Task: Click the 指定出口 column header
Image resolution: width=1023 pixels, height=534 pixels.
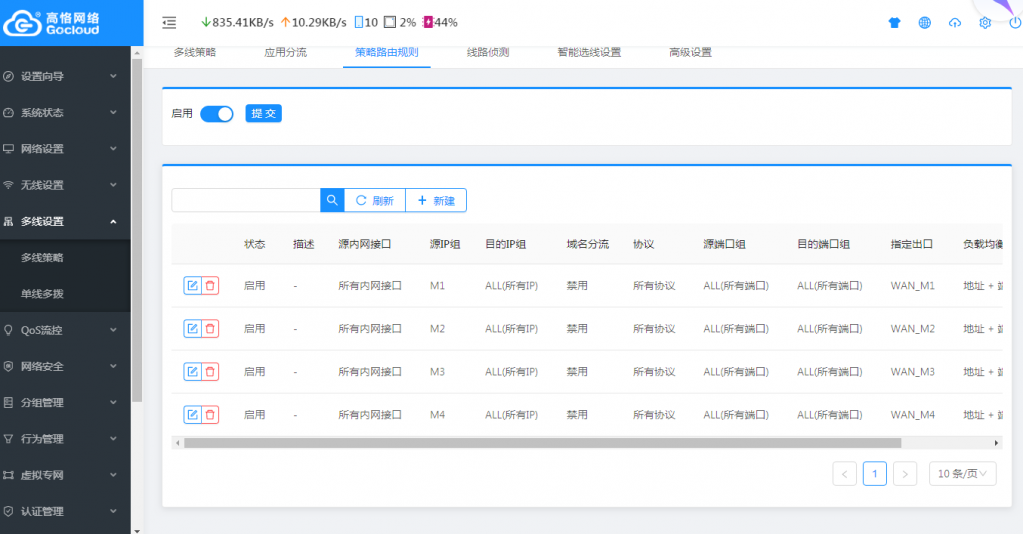Action: coord(911,244)
